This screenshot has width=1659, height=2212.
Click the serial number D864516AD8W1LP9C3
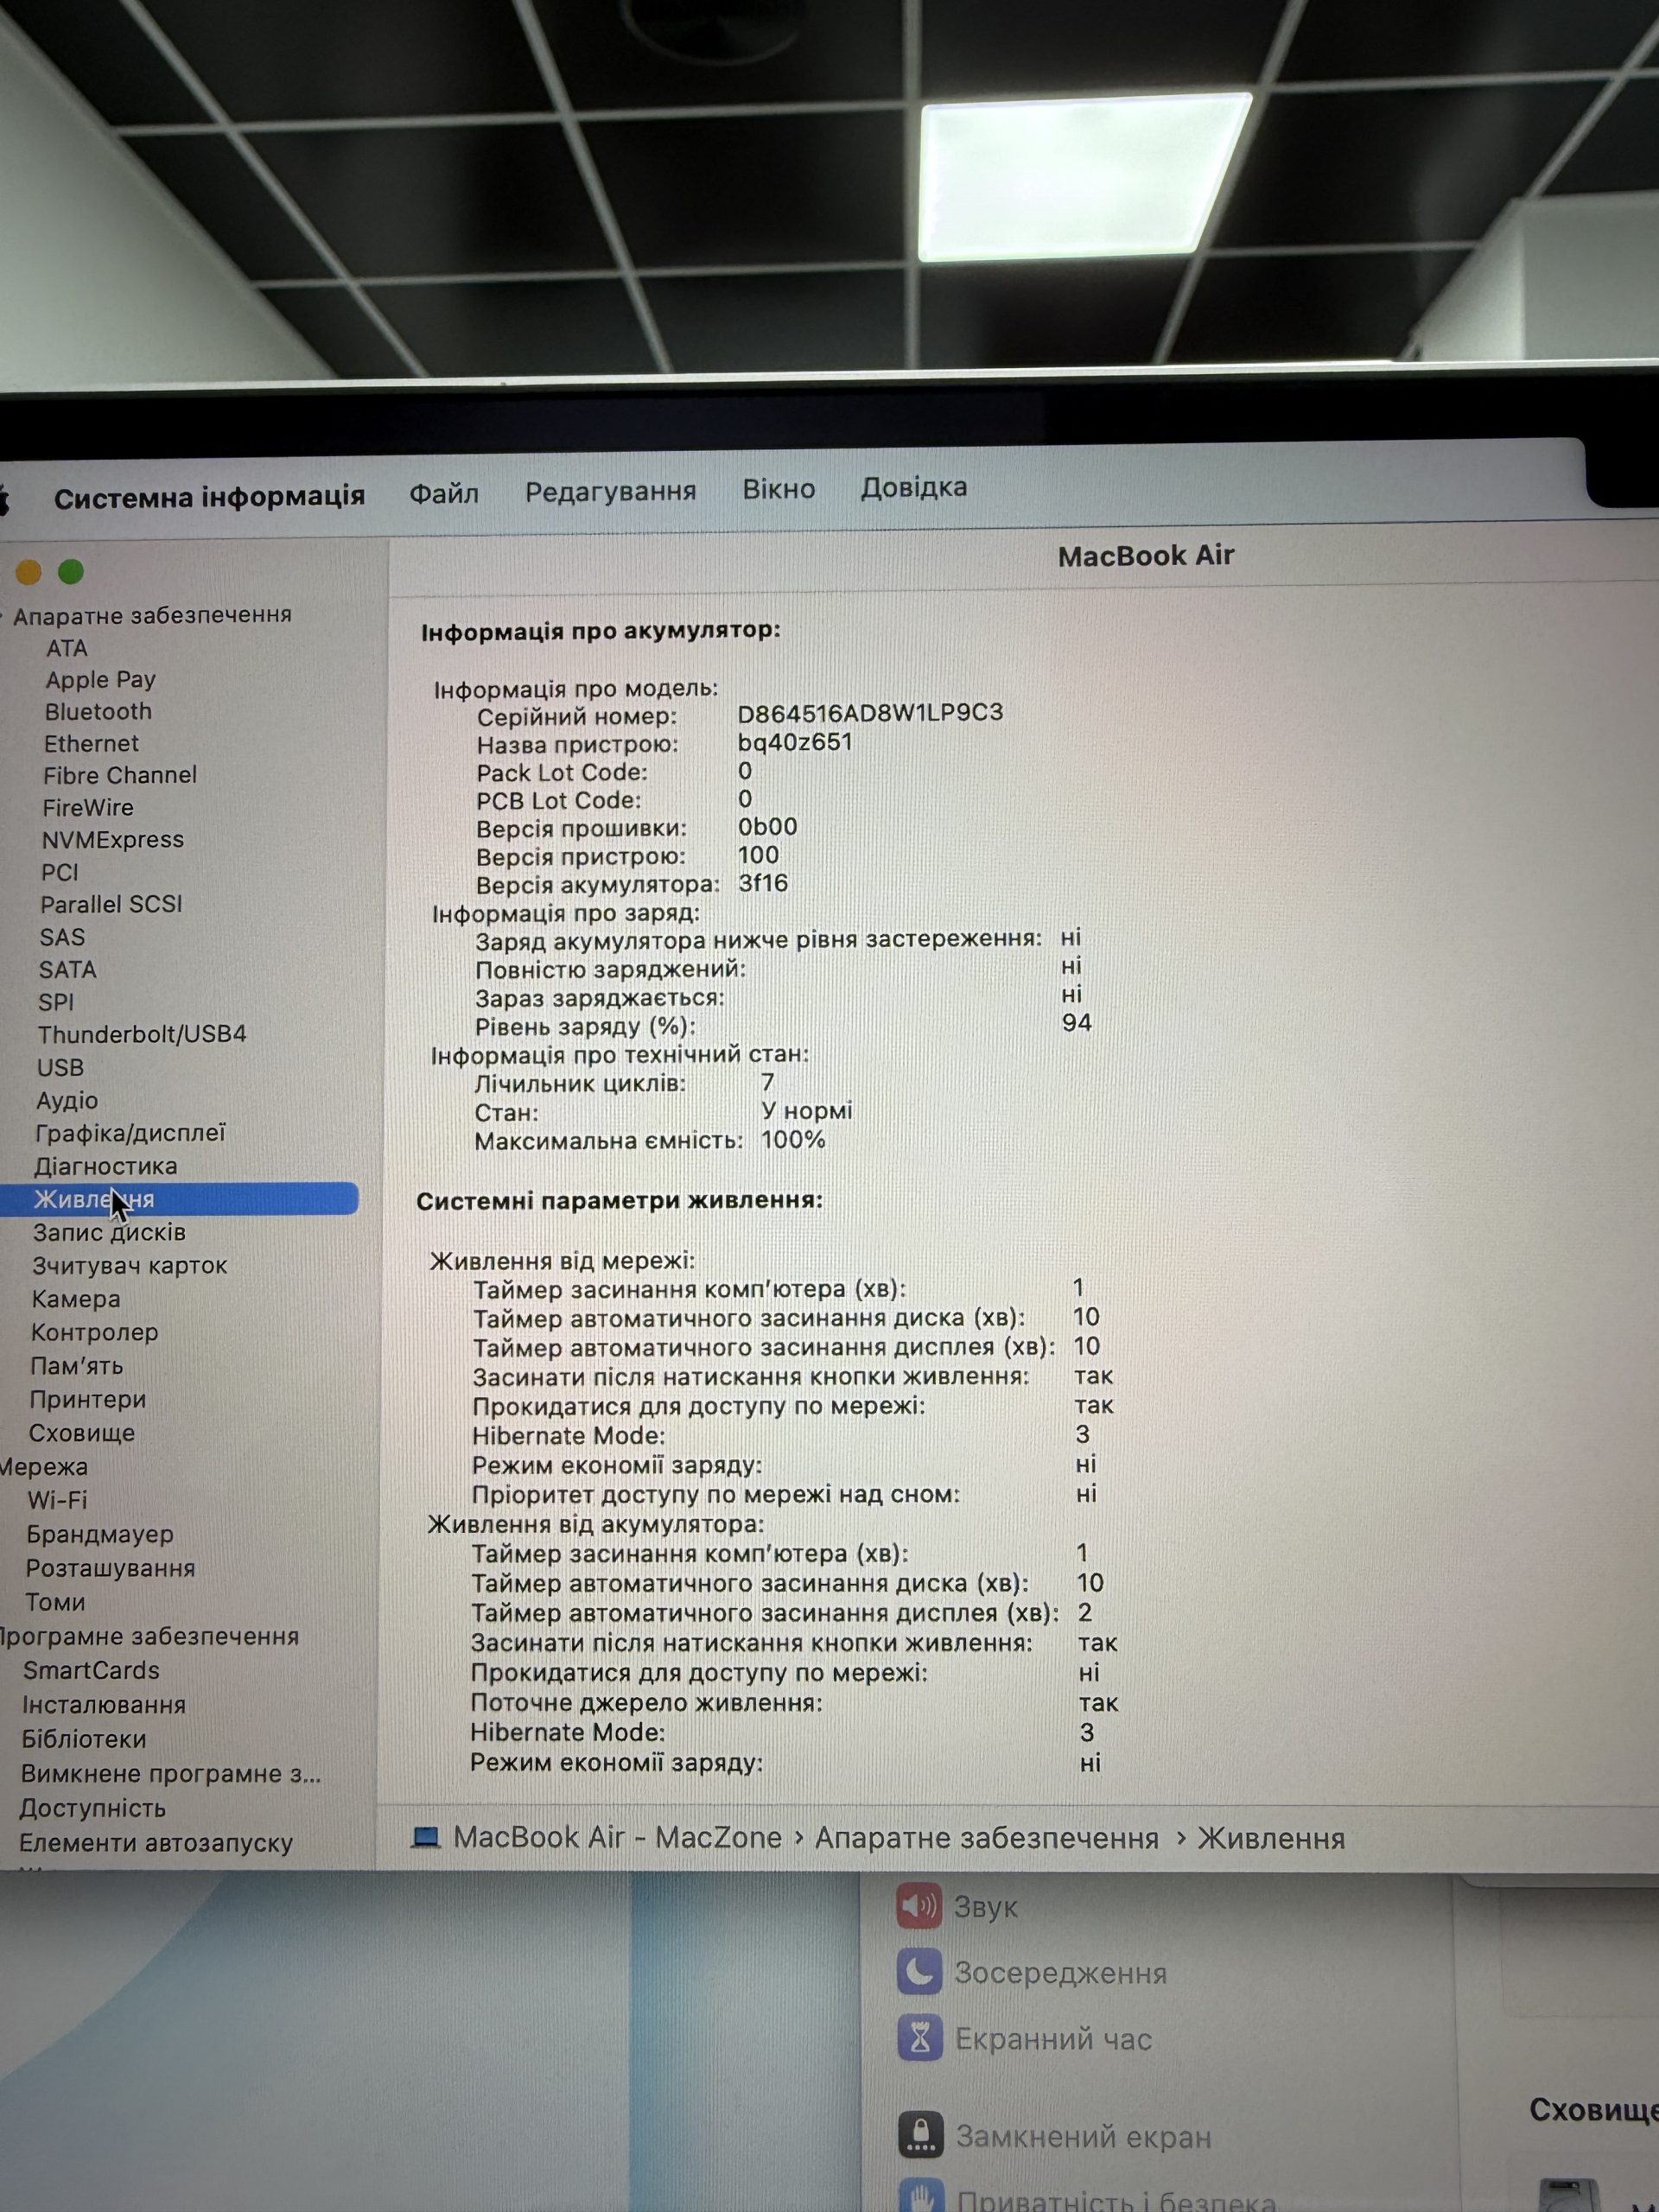[x=870, y=713]
